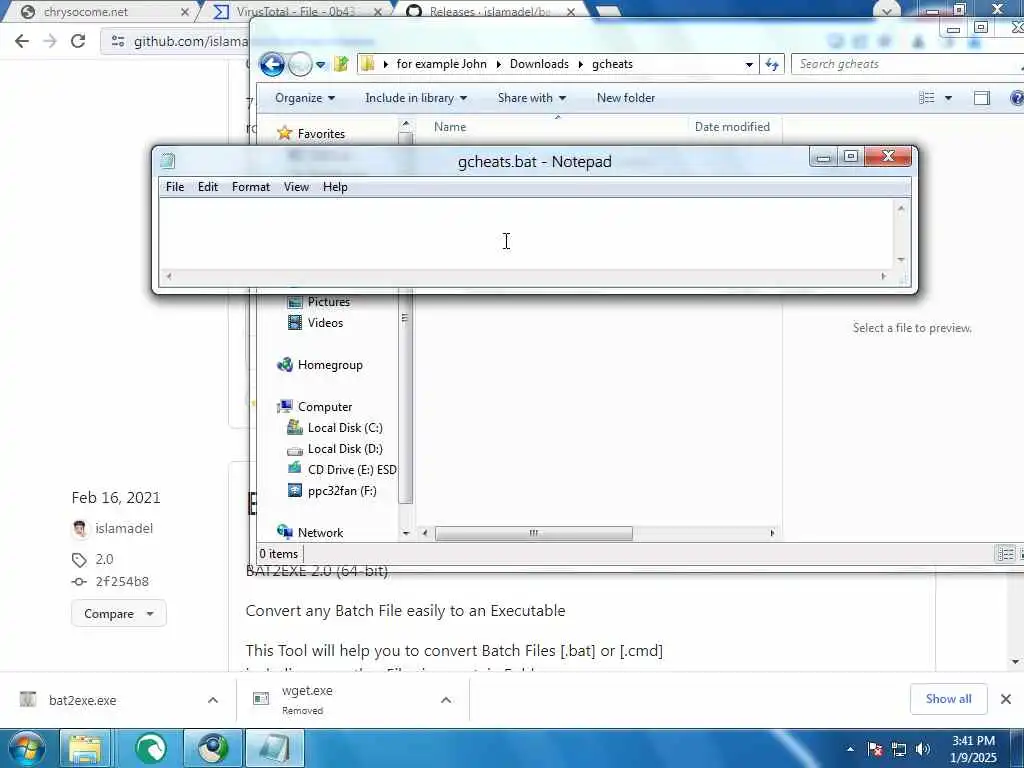Click Chrome forward arrow
1024x768 pixels.
click(x=50, y=41)
